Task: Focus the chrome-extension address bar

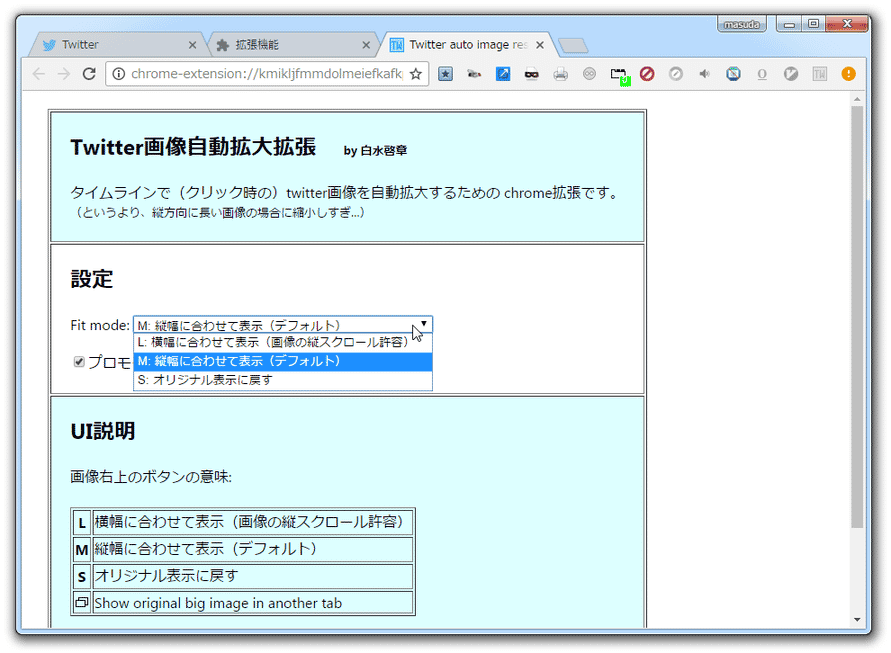Action: [x=266, y=74]
